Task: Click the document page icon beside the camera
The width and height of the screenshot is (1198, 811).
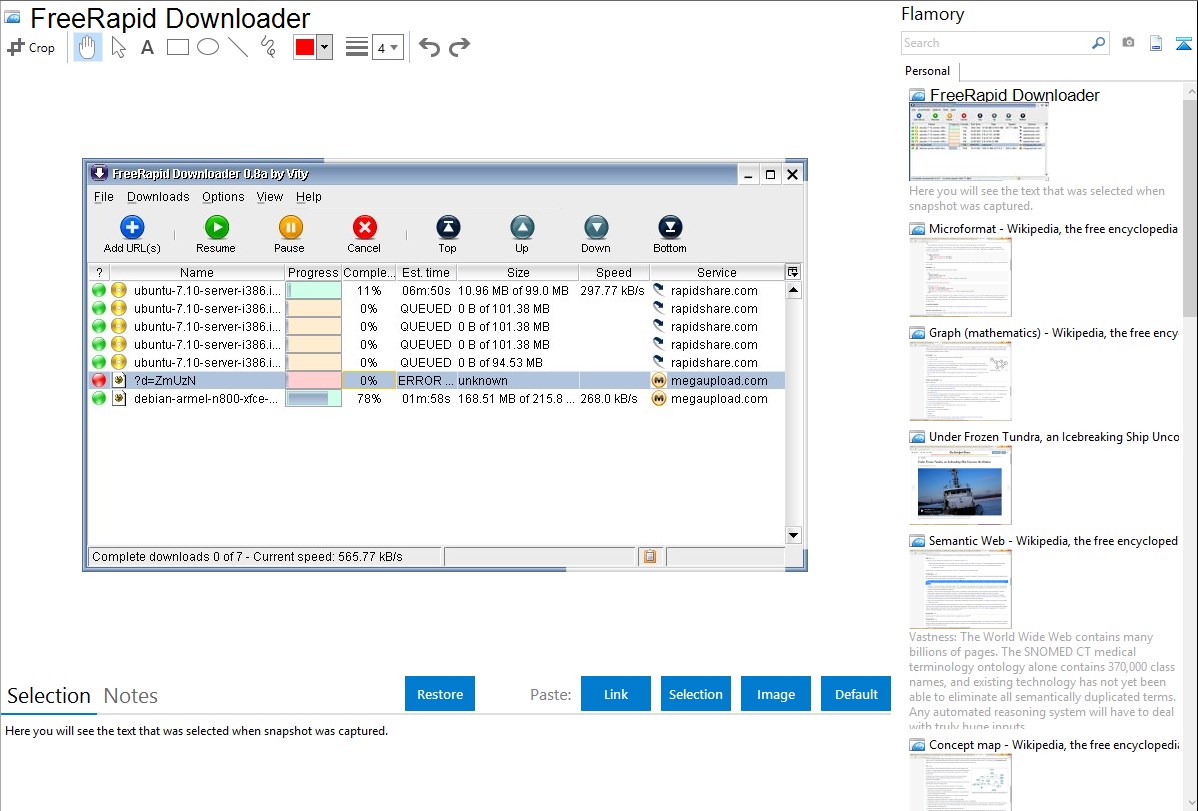Action: pyautogui.click(x=1156, y=43)
